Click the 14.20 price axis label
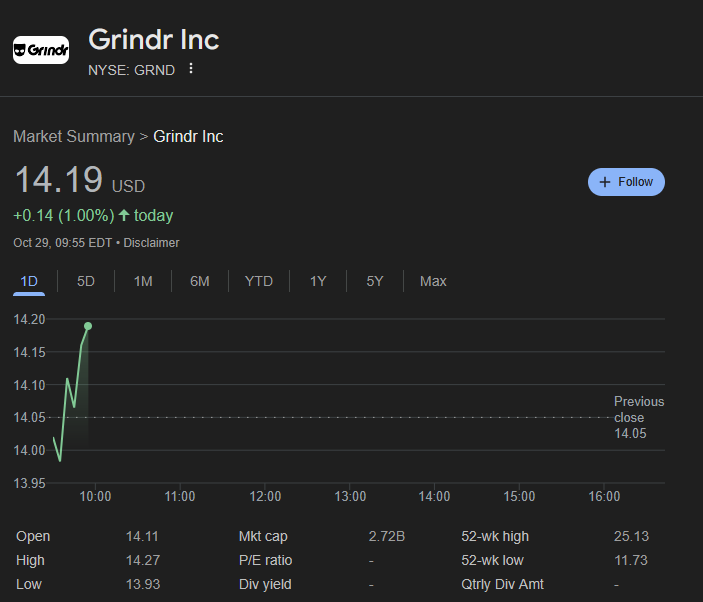 point(29,320)
